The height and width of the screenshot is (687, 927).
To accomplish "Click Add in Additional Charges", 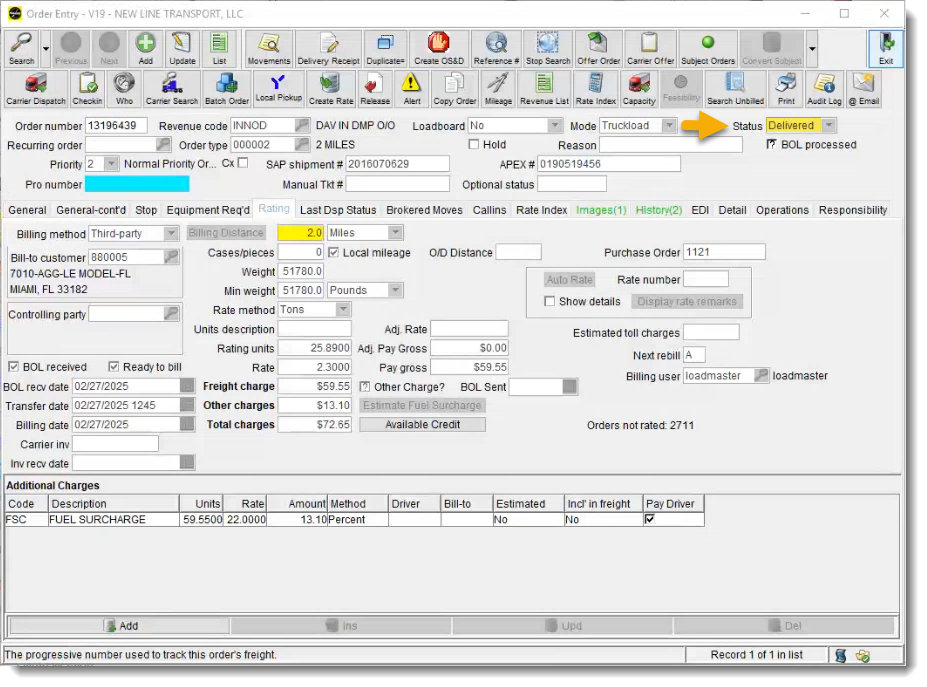I will pyautogui.click(x=119, y=626).
